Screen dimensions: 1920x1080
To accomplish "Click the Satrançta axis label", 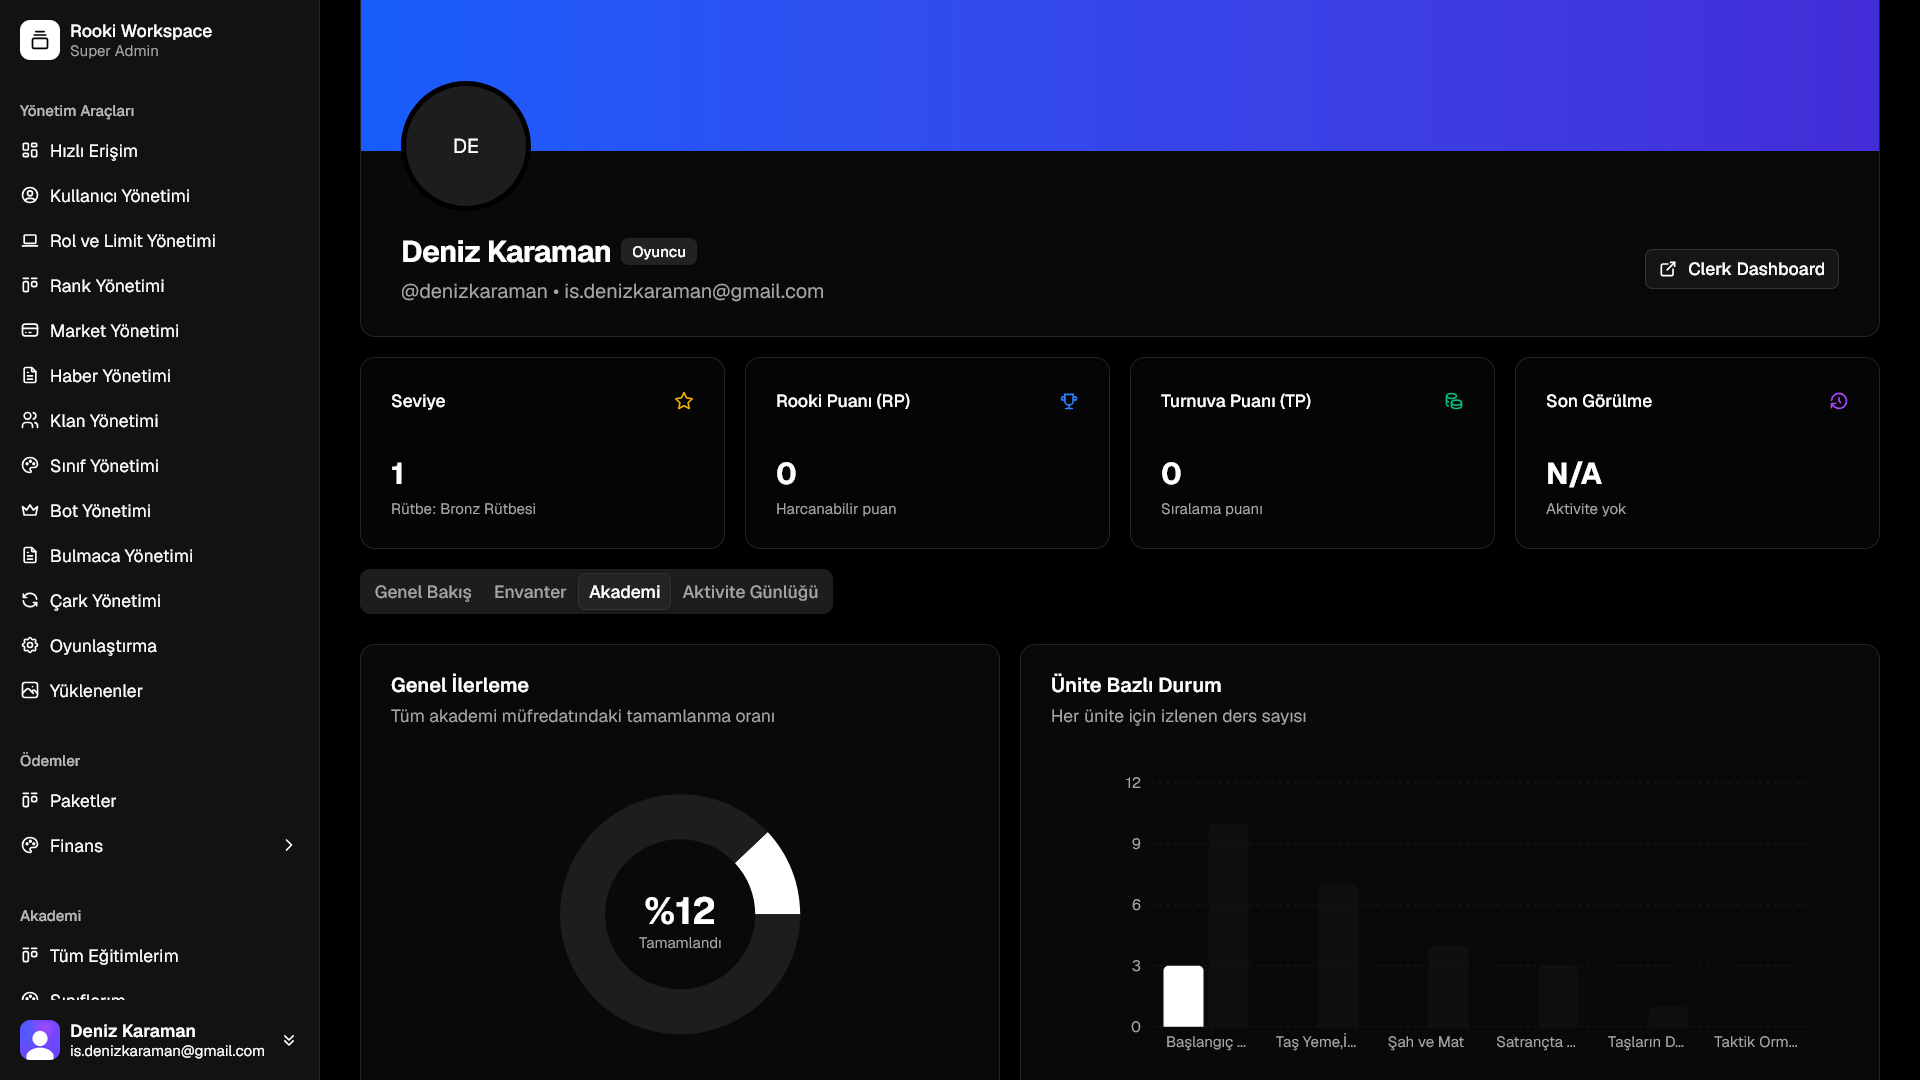I will (1536, 1042).
